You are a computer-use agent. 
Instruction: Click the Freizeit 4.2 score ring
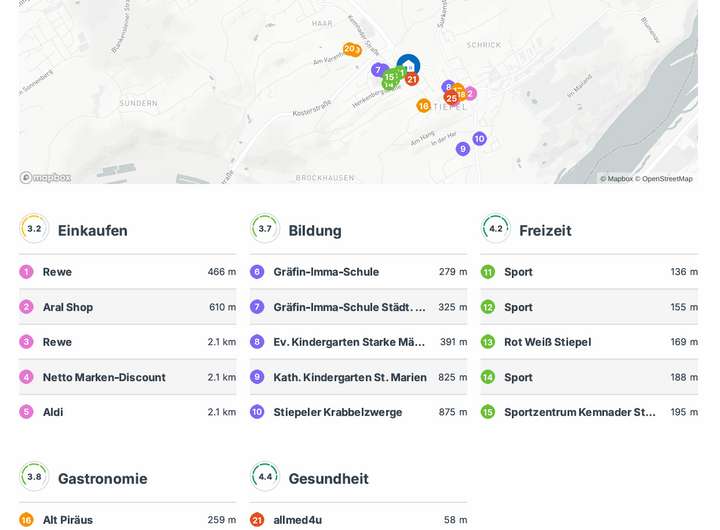(496, 229)
